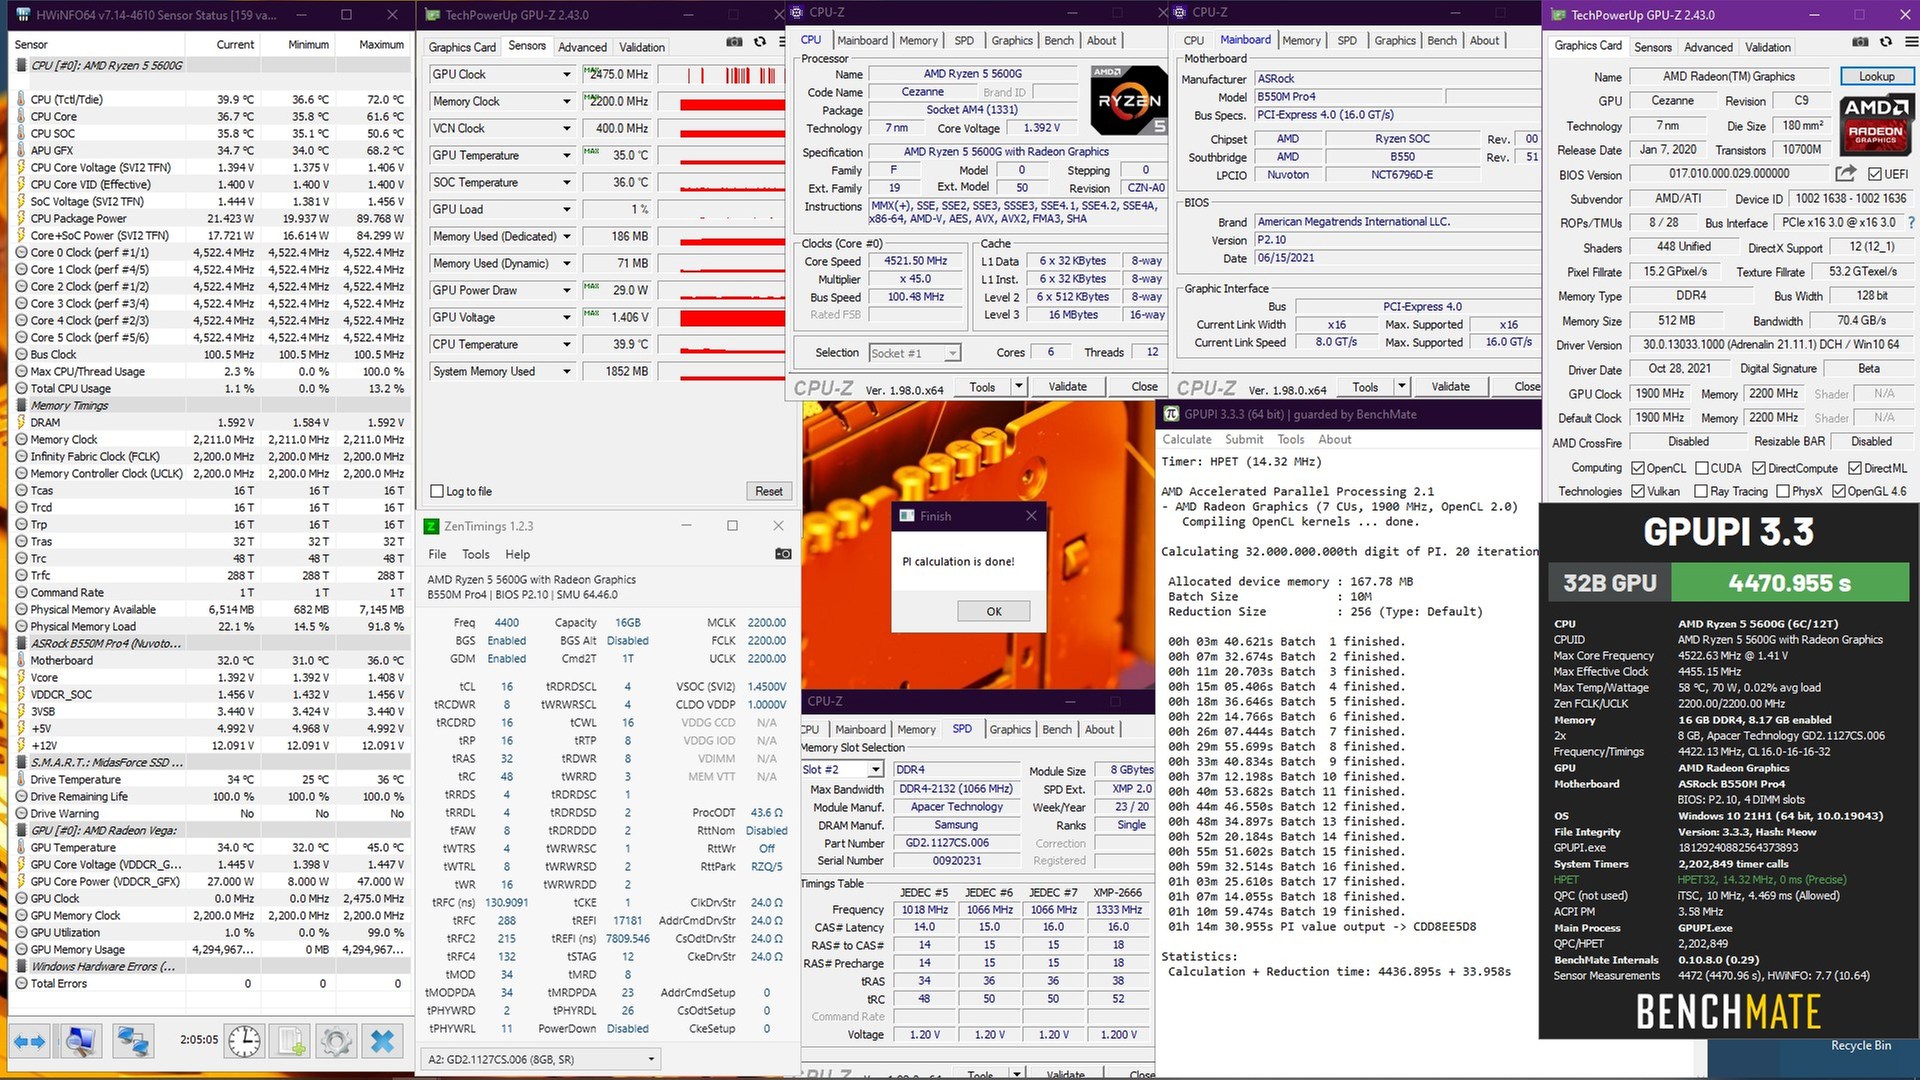Click ZenTimings green Z title bar icon
Image resolution: width=1920 pixels, height=1080 pixels.
431,526
